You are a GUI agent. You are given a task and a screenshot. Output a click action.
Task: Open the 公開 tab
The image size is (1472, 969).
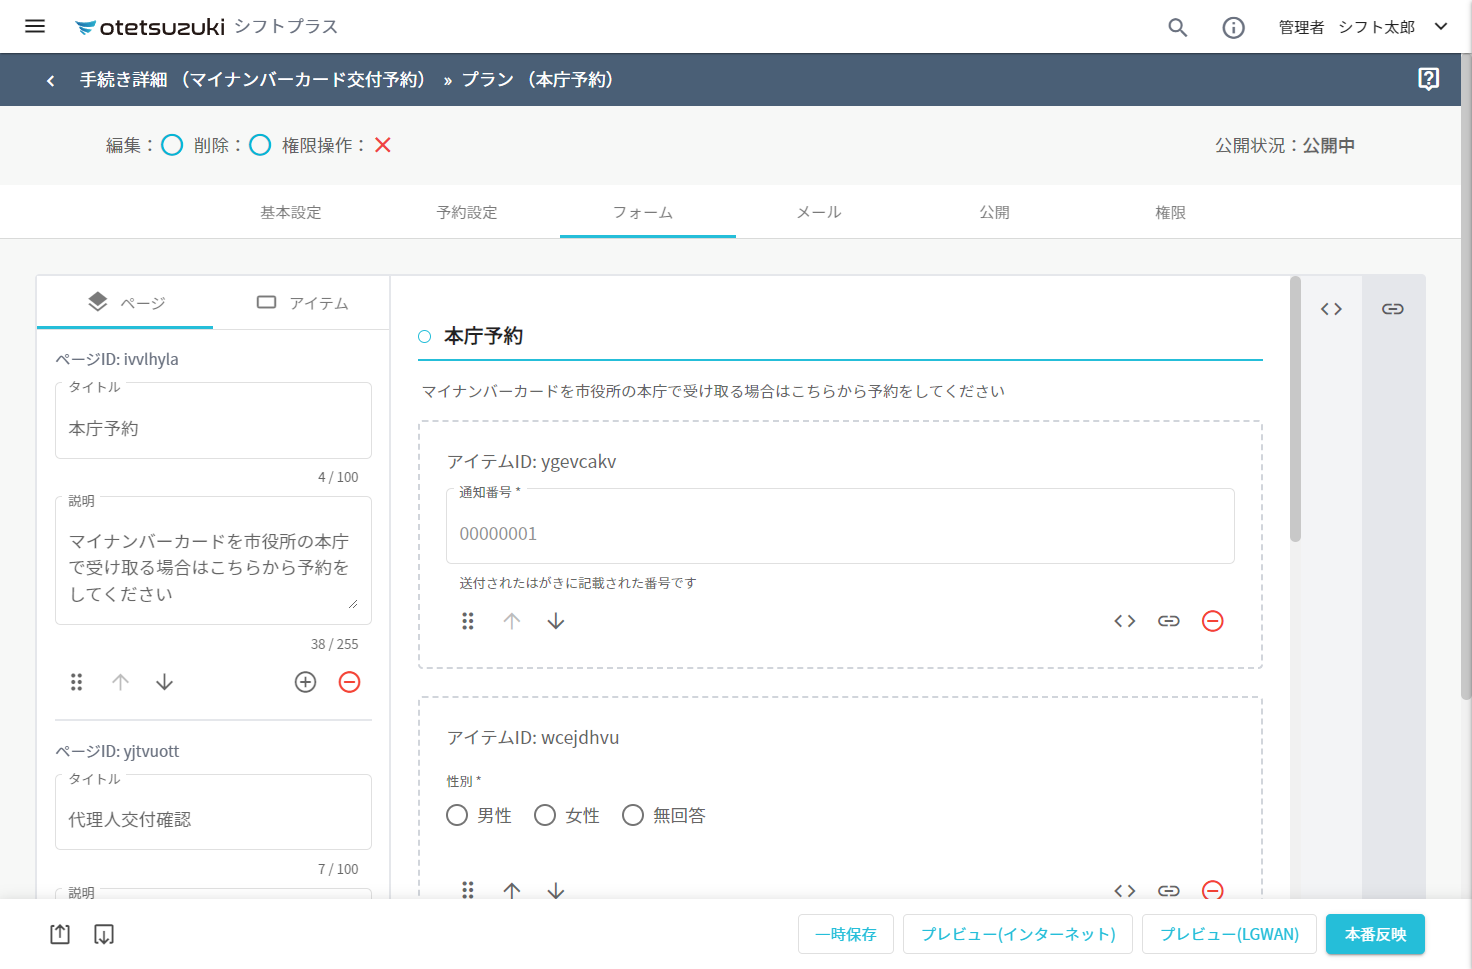pyautogui.click(x=995, y=212)
